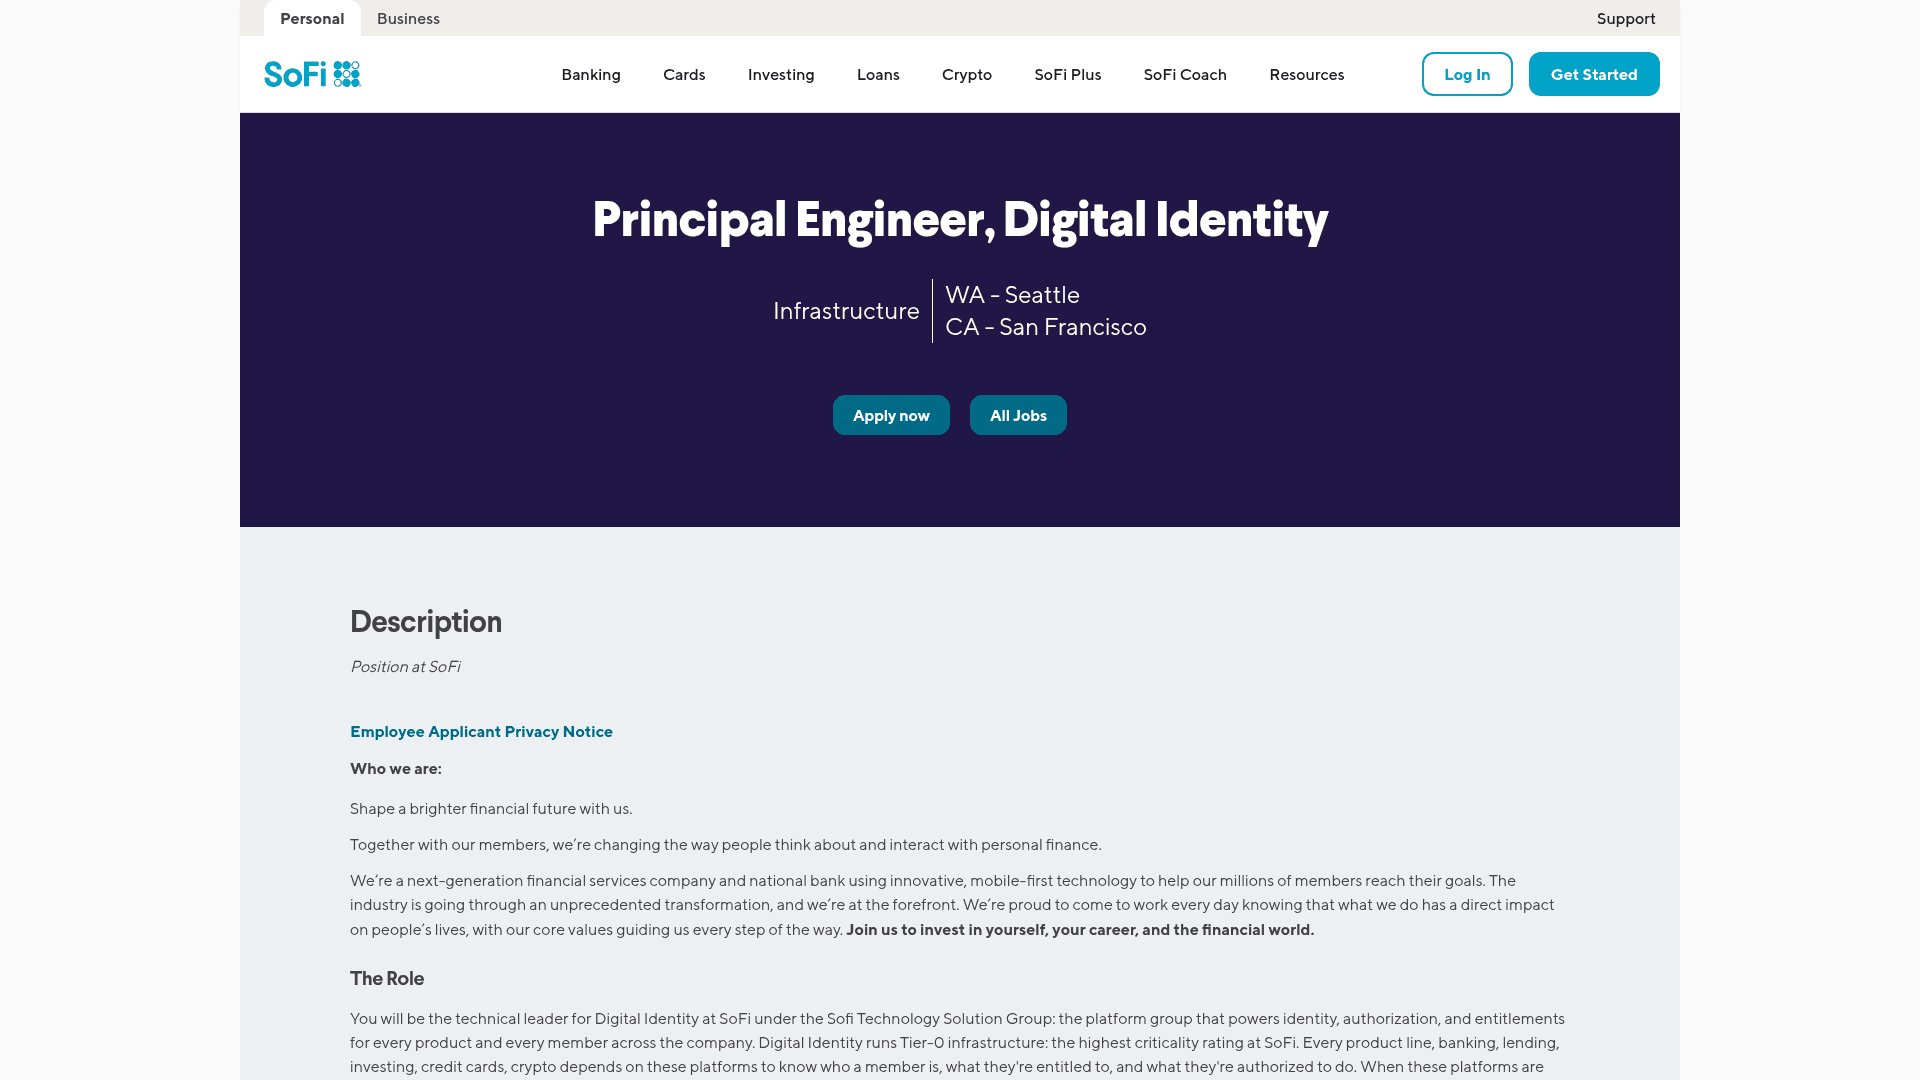Image resolution: width=1920 pixels, height=1080 pixels.
Task: Click the Get Started button
Action: click(x=1594, y=74)
